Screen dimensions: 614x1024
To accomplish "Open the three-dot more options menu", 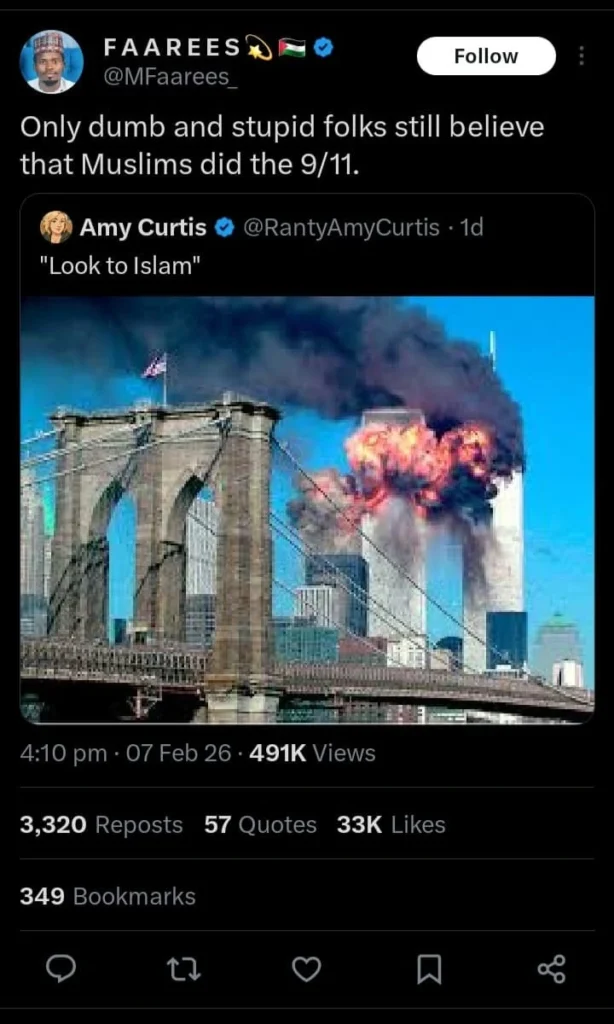I will click(x=581, y=56).
